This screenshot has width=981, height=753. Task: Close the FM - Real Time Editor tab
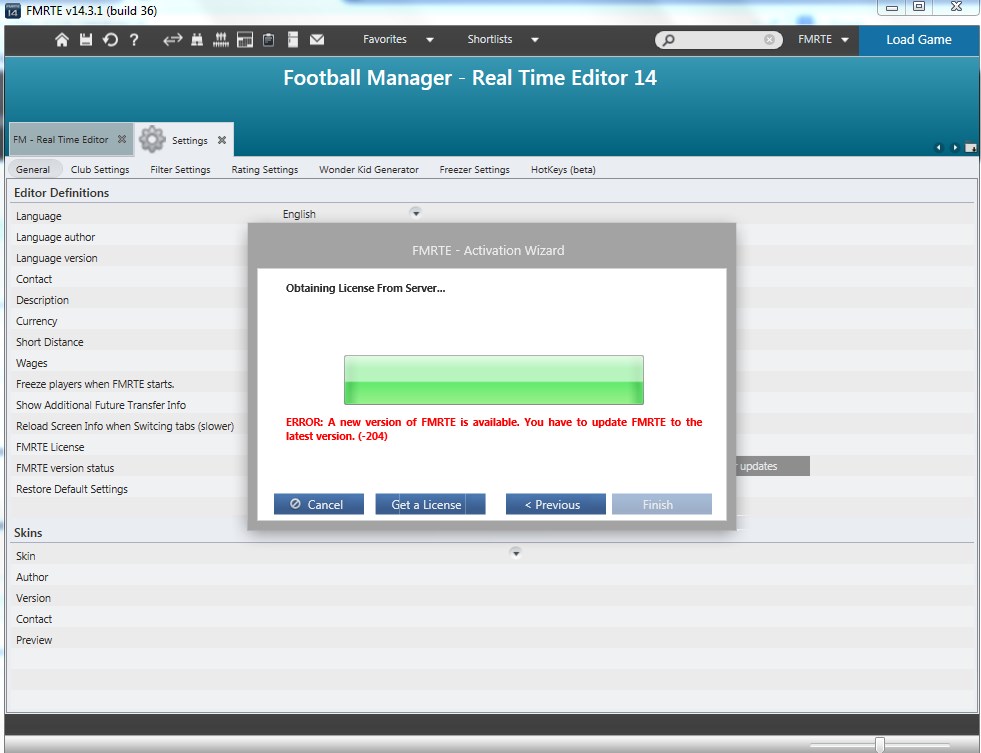[122, 139]
